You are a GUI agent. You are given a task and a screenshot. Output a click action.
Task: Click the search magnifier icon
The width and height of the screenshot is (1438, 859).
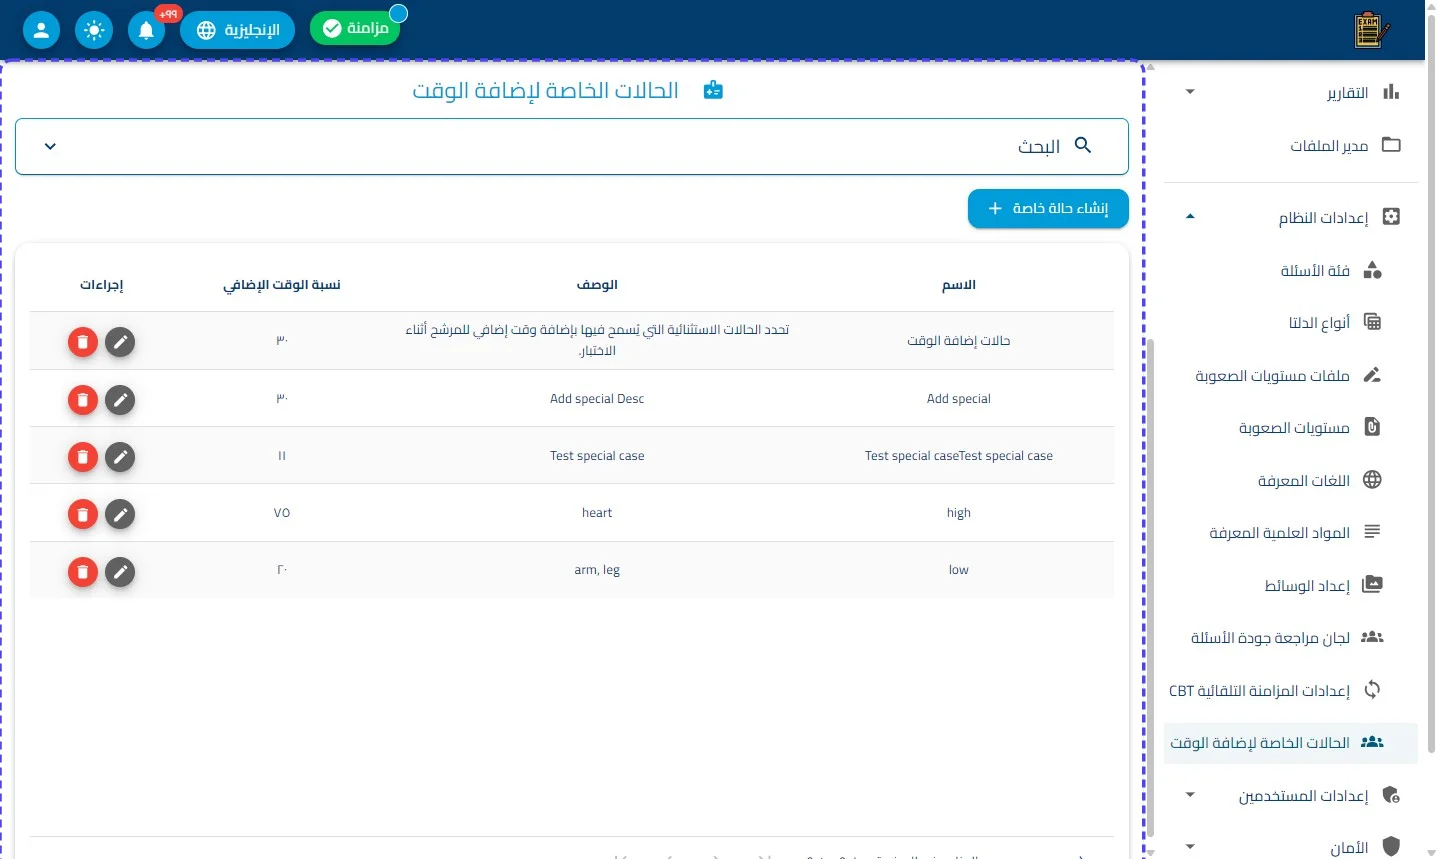coord(1083,146)
